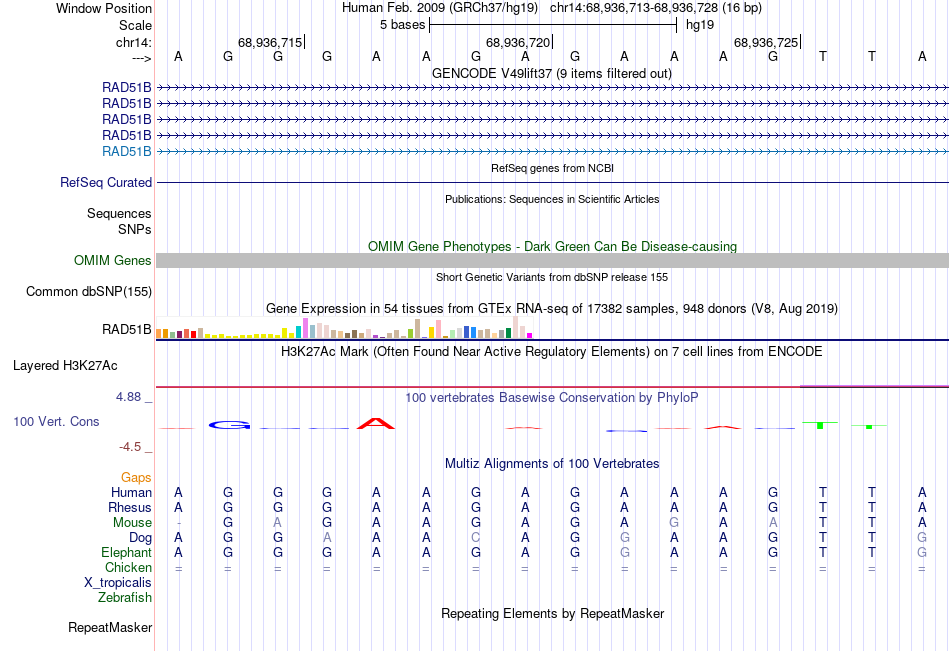Click the 5 bases scale label

[x=402, y=25]
